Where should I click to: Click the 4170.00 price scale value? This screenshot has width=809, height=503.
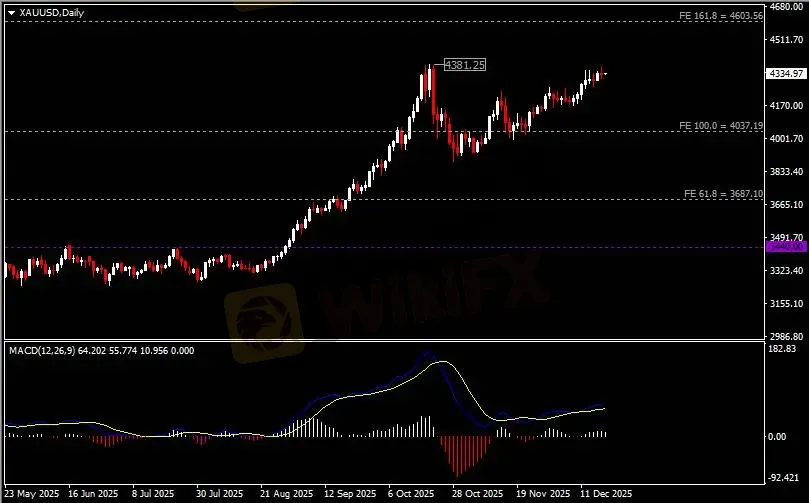786,106
